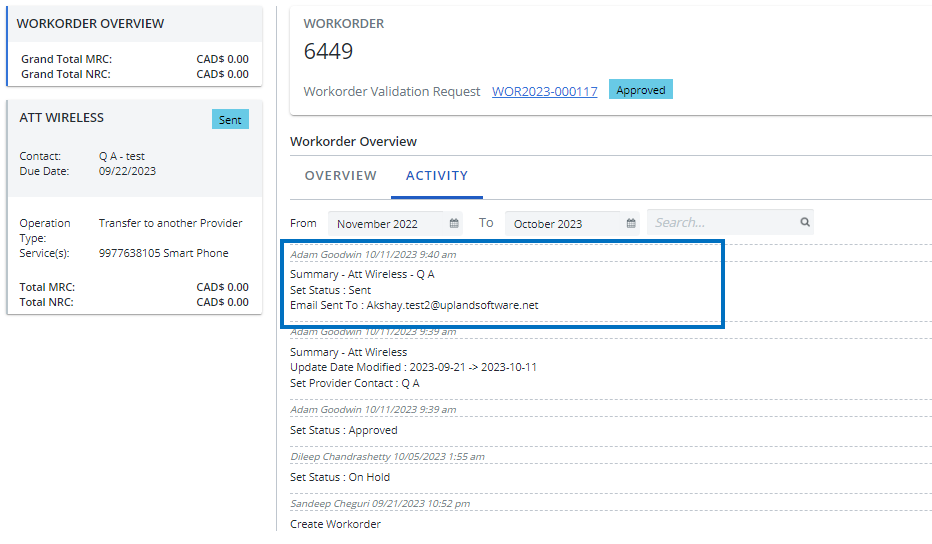Focus the activity Search input field

tap(722, 223)
